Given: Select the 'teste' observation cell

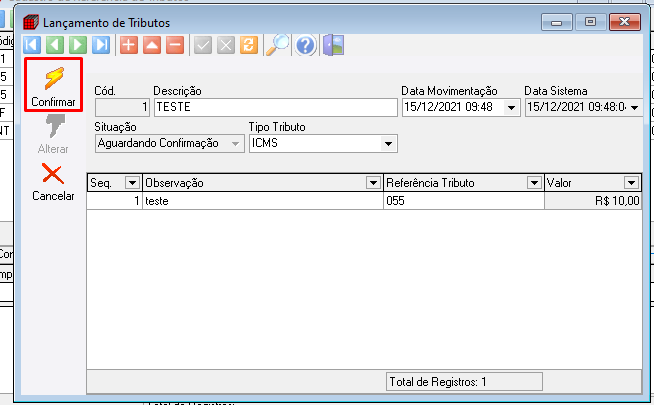Looking at the screenshot, I should (263, 201).
